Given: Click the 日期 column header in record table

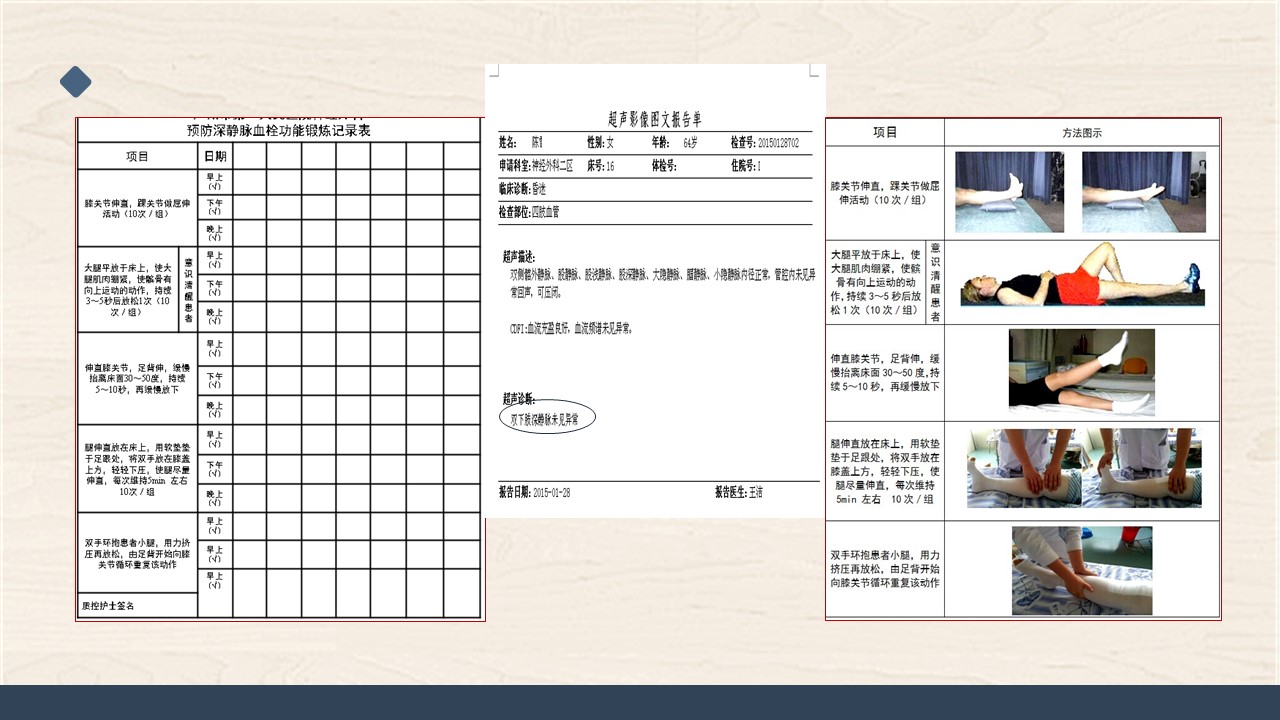Looking at the screenshot, I should click(215, 156).
